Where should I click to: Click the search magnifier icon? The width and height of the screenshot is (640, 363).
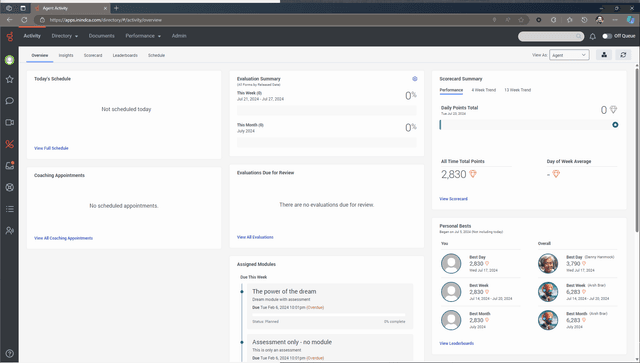[x=578, y=36]
